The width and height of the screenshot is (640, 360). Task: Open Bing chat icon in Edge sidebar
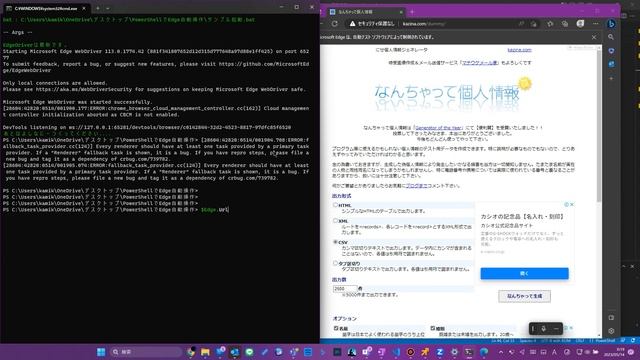point(611,24)
